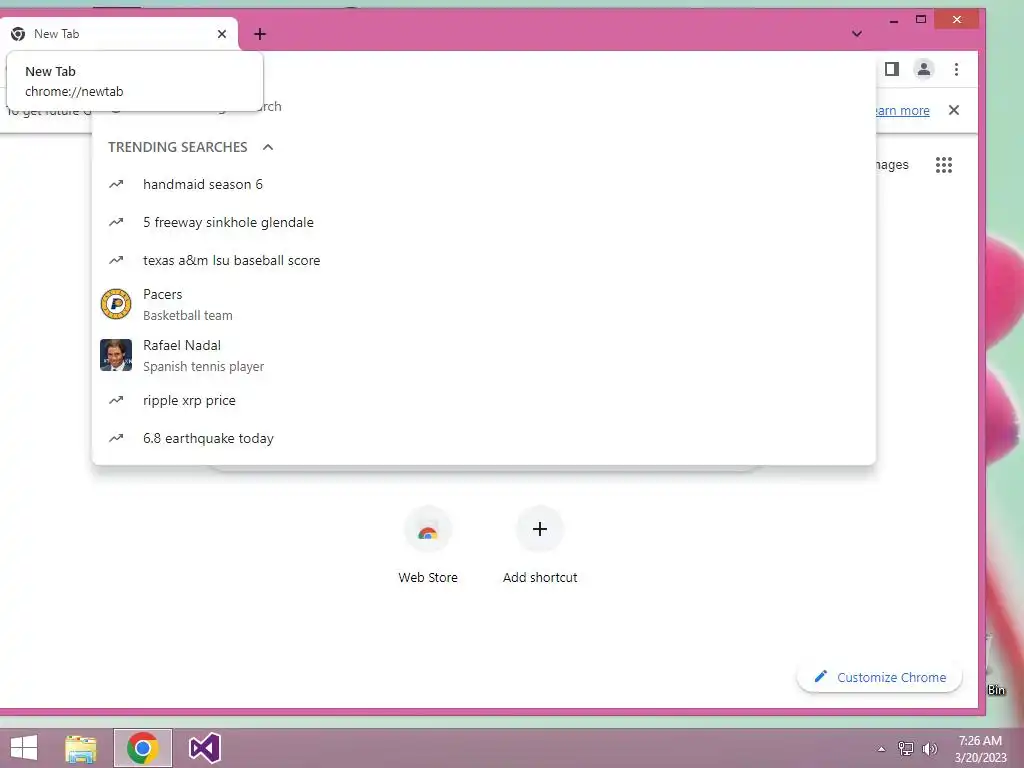Click the Chrome taskbar icon
The height and width of the screenshot is (768, 1024).
[143, 748]
